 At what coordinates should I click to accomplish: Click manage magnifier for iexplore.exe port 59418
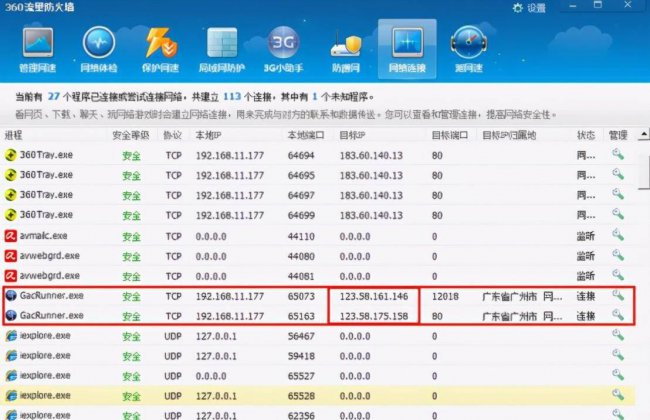coord(618,355)
